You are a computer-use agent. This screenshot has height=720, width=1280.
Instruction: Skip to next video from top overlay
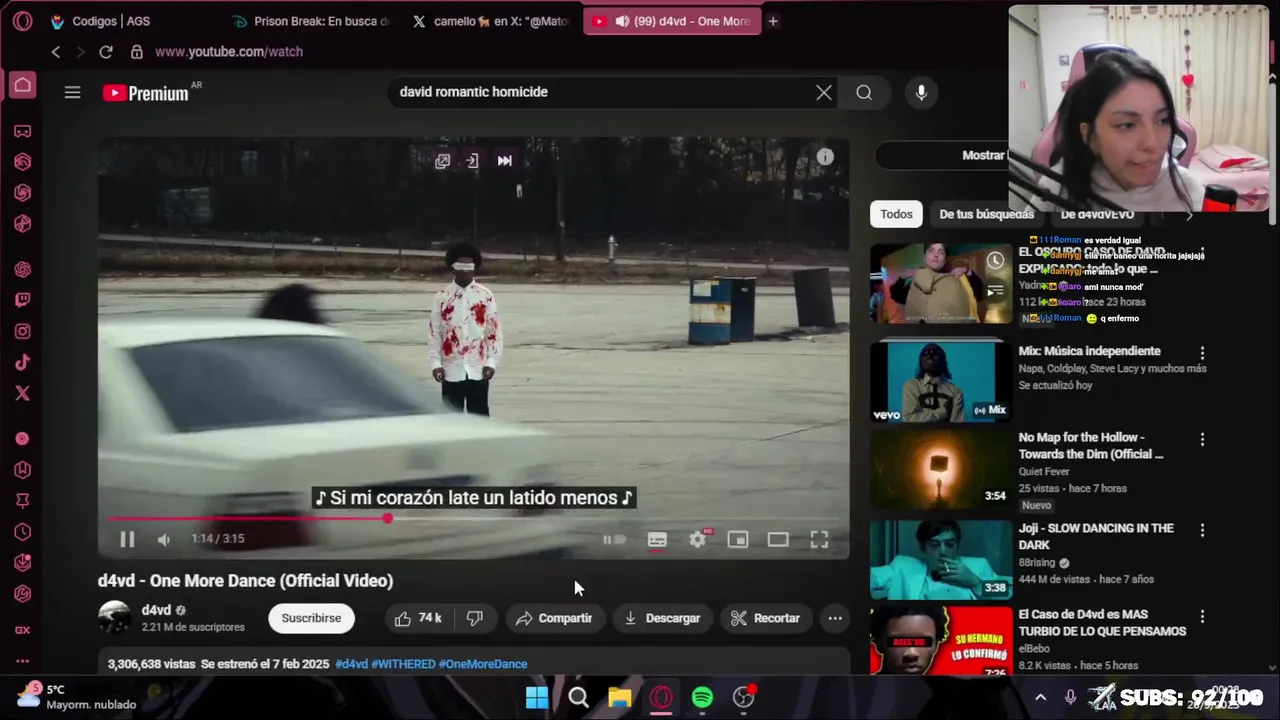click(504, 160)
